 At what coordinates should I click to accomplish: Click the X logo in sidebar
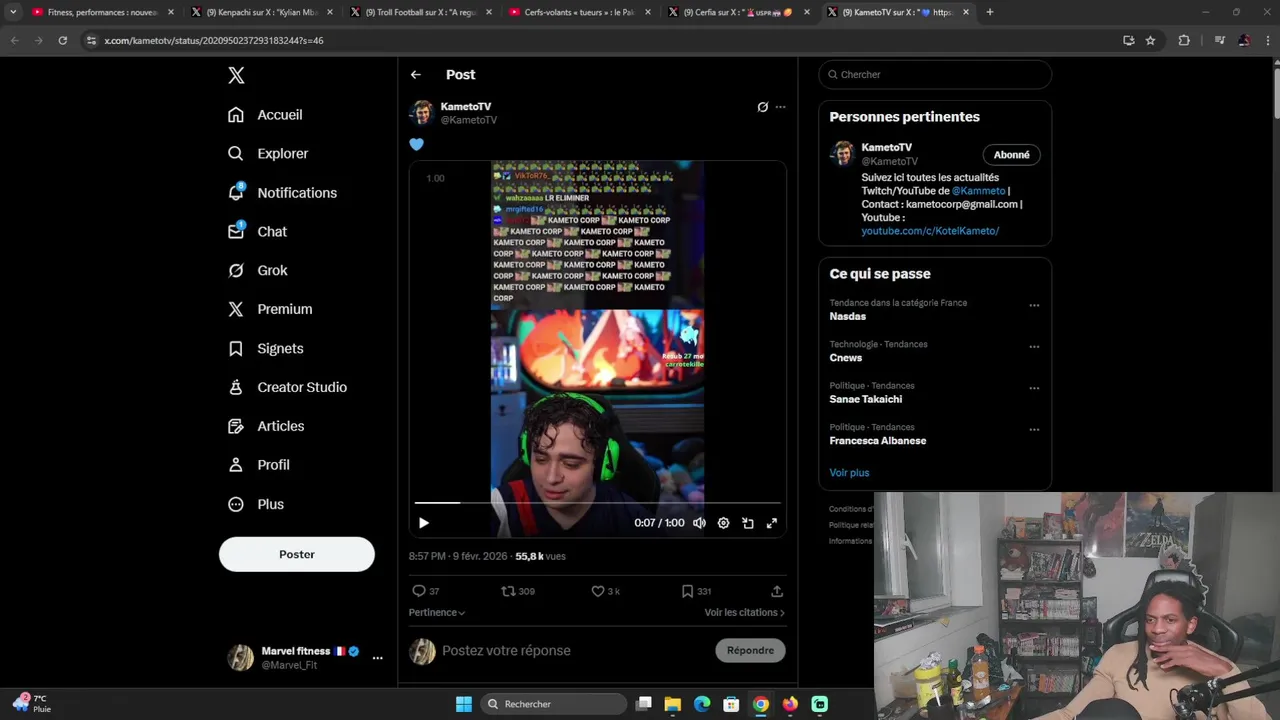(236, 75)
